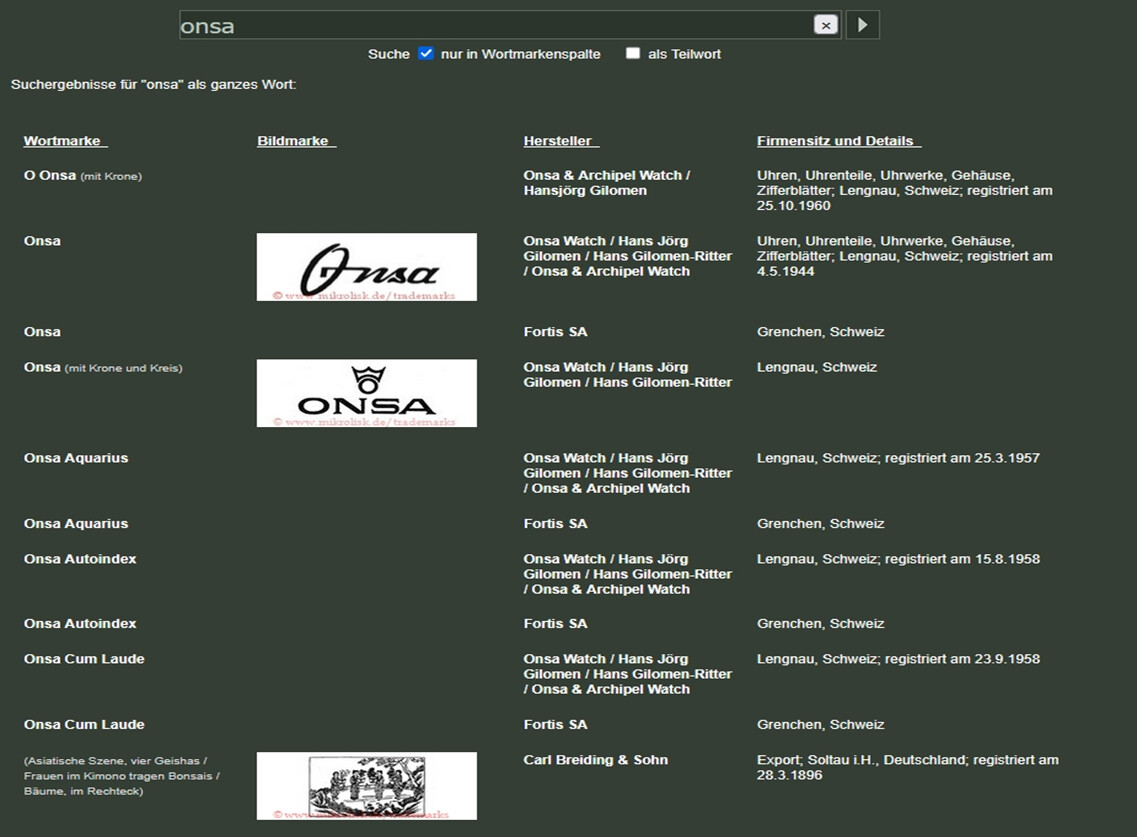Screen dimensions: 1137x837
Task: Toggle 'nur in Wortmarkenspalte' checkbox
Action: pos(426,53)
